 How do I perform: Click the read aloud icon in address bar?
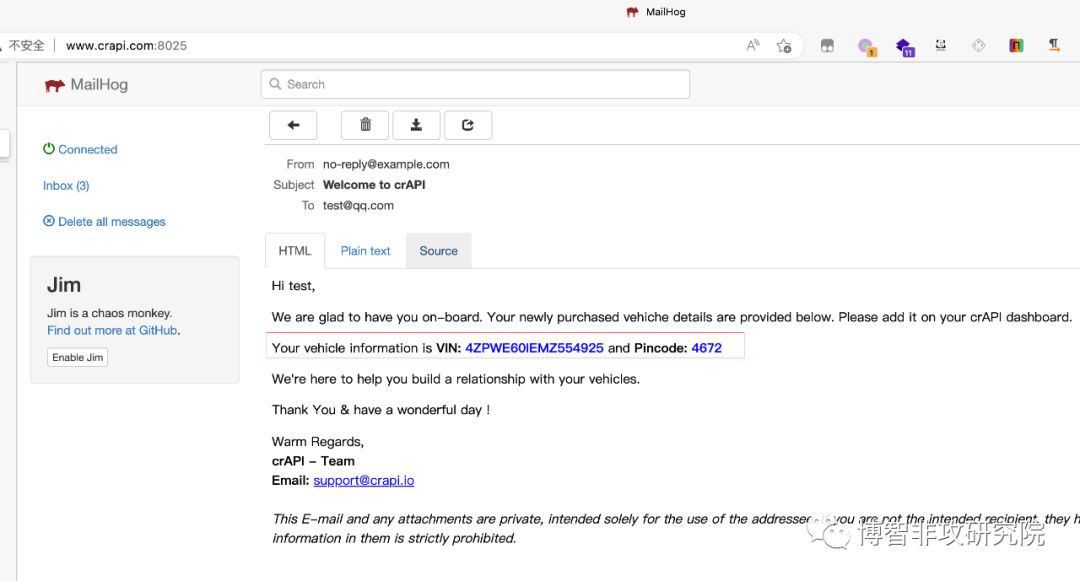tap(753, 45)
